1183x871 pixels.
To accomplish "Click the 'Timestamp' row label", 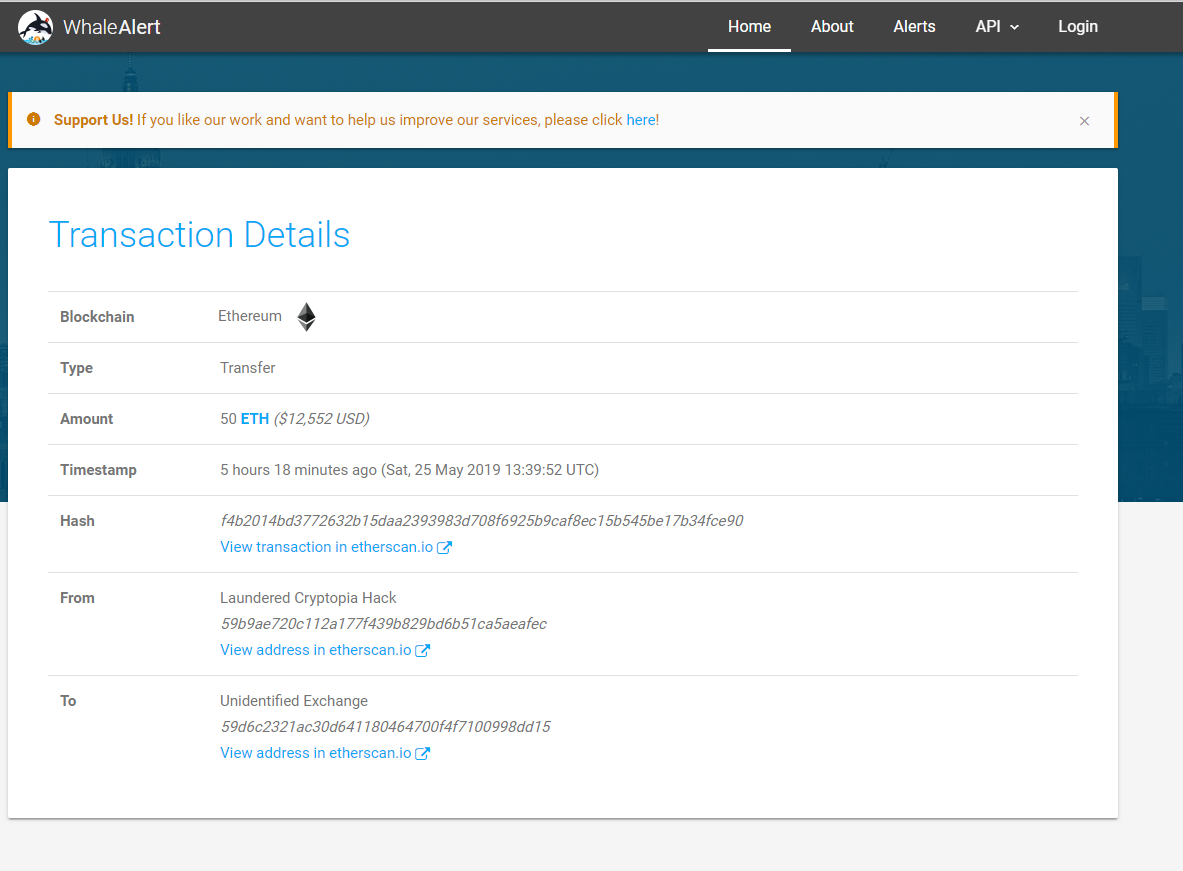I will click(x=98, y=470).
